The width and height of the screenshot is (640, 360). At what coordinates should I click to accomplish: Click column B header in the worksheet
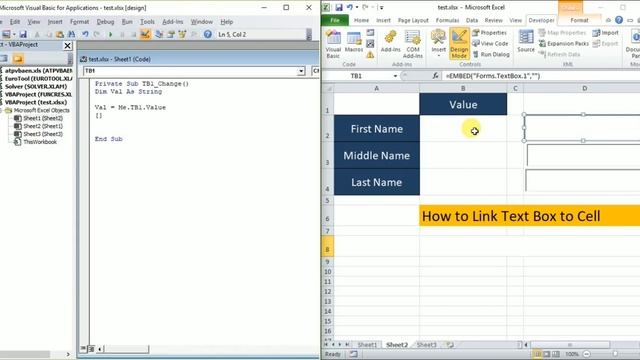463,88
